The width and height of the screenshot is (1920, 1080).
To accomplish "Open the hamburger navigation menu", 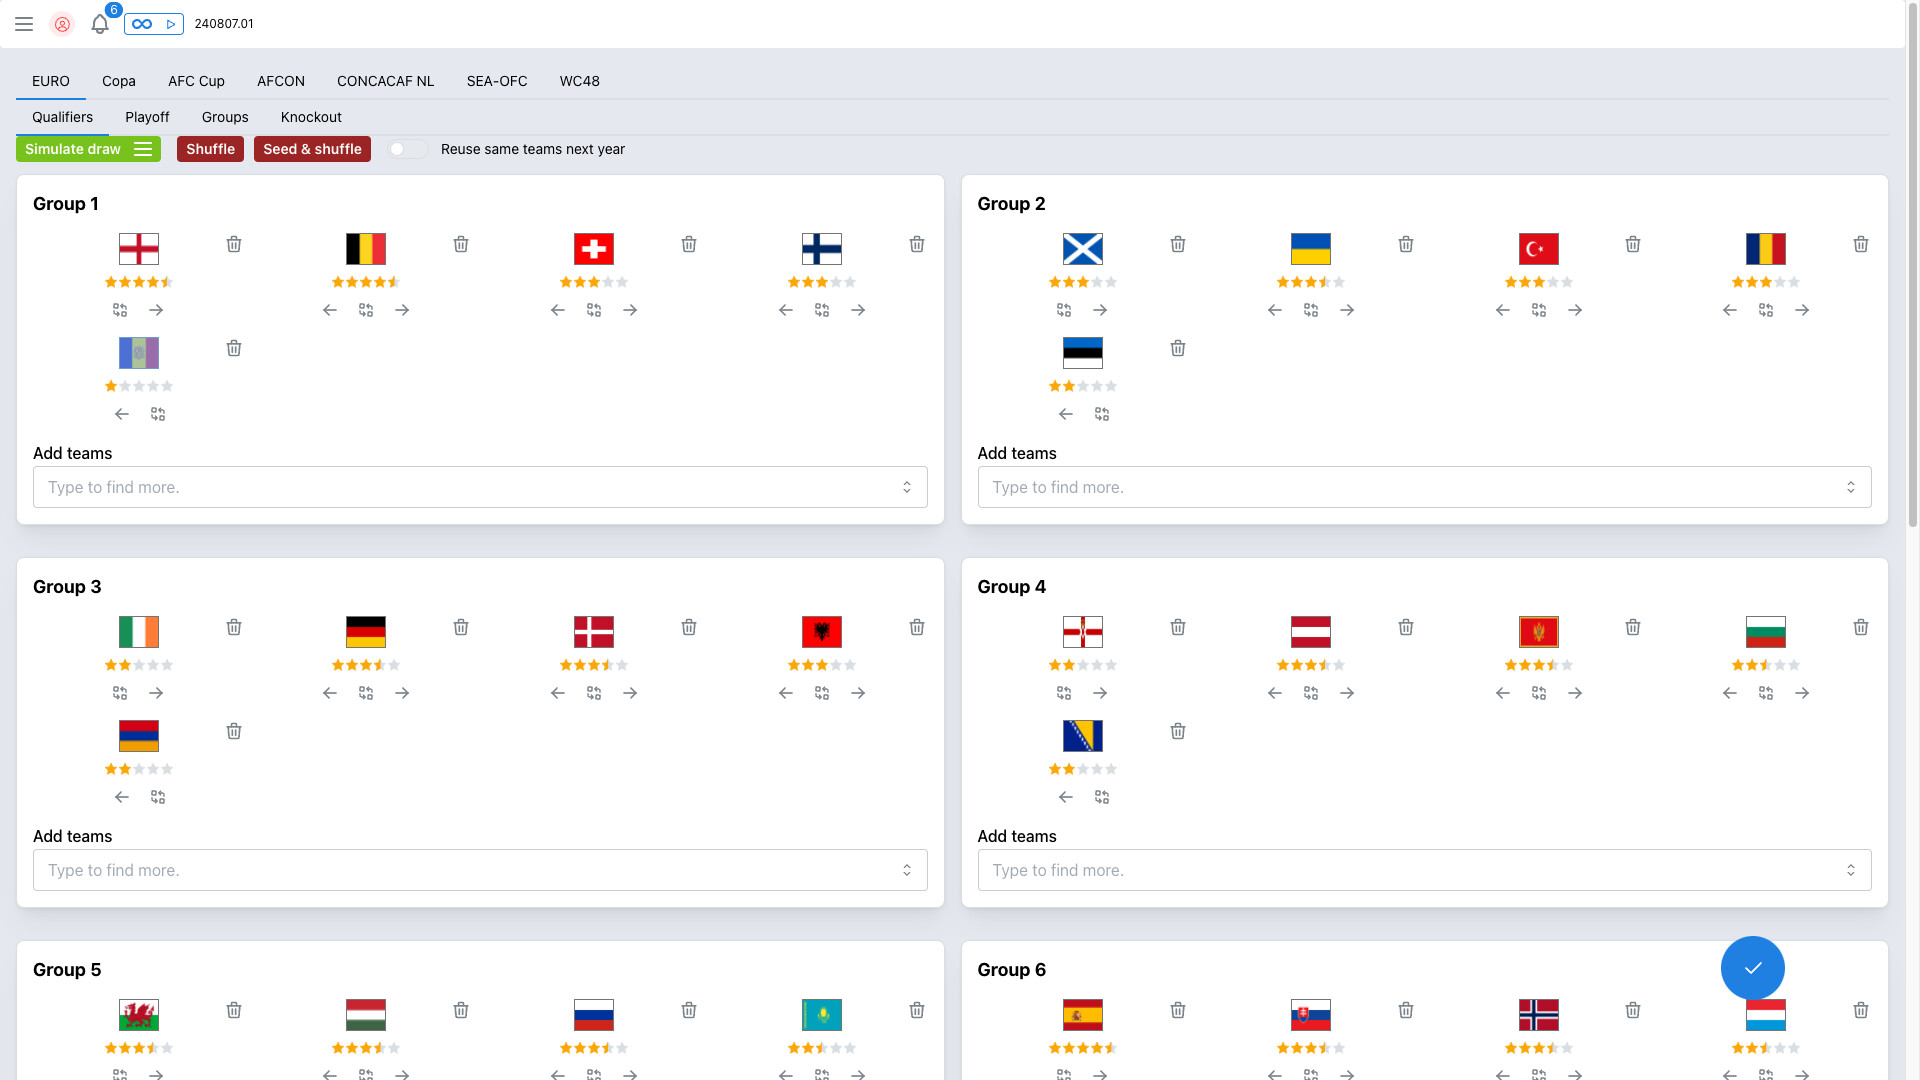I will pyautogui.click(x=24, y=24).
